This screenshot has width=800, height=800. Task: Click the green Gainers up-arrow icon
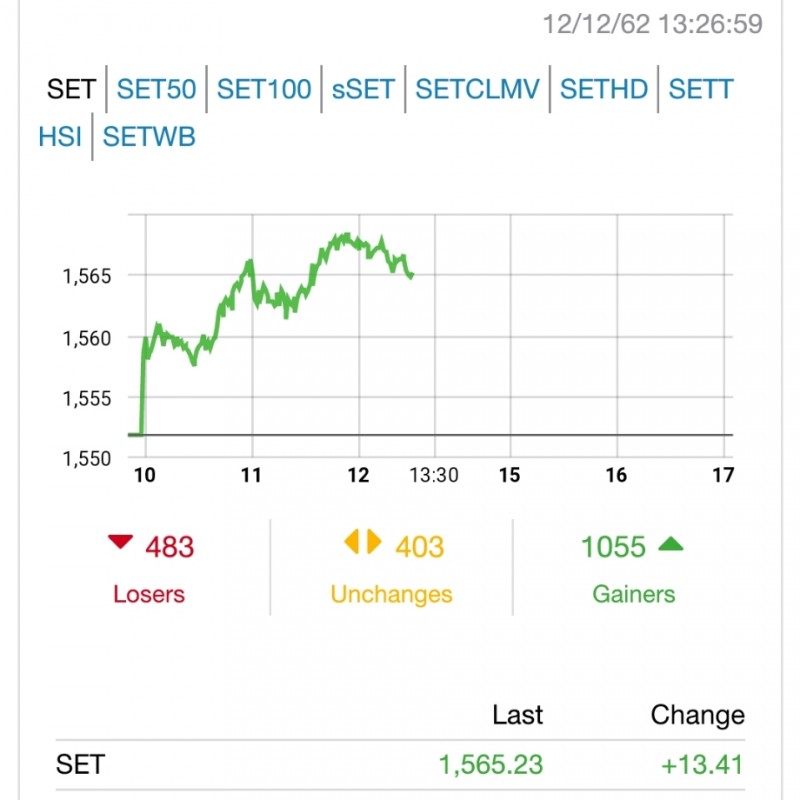[x=671, y=545]
